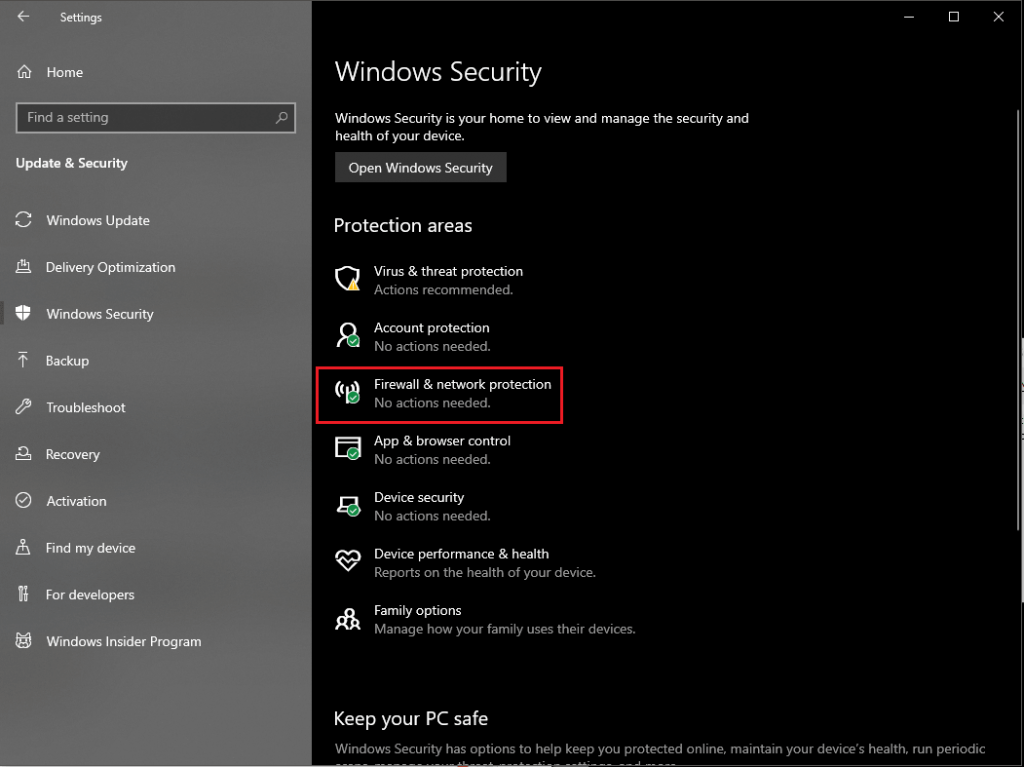Open Firewall & network protection
This screenshot has width=1024, height=767.
tap(462, 384)
